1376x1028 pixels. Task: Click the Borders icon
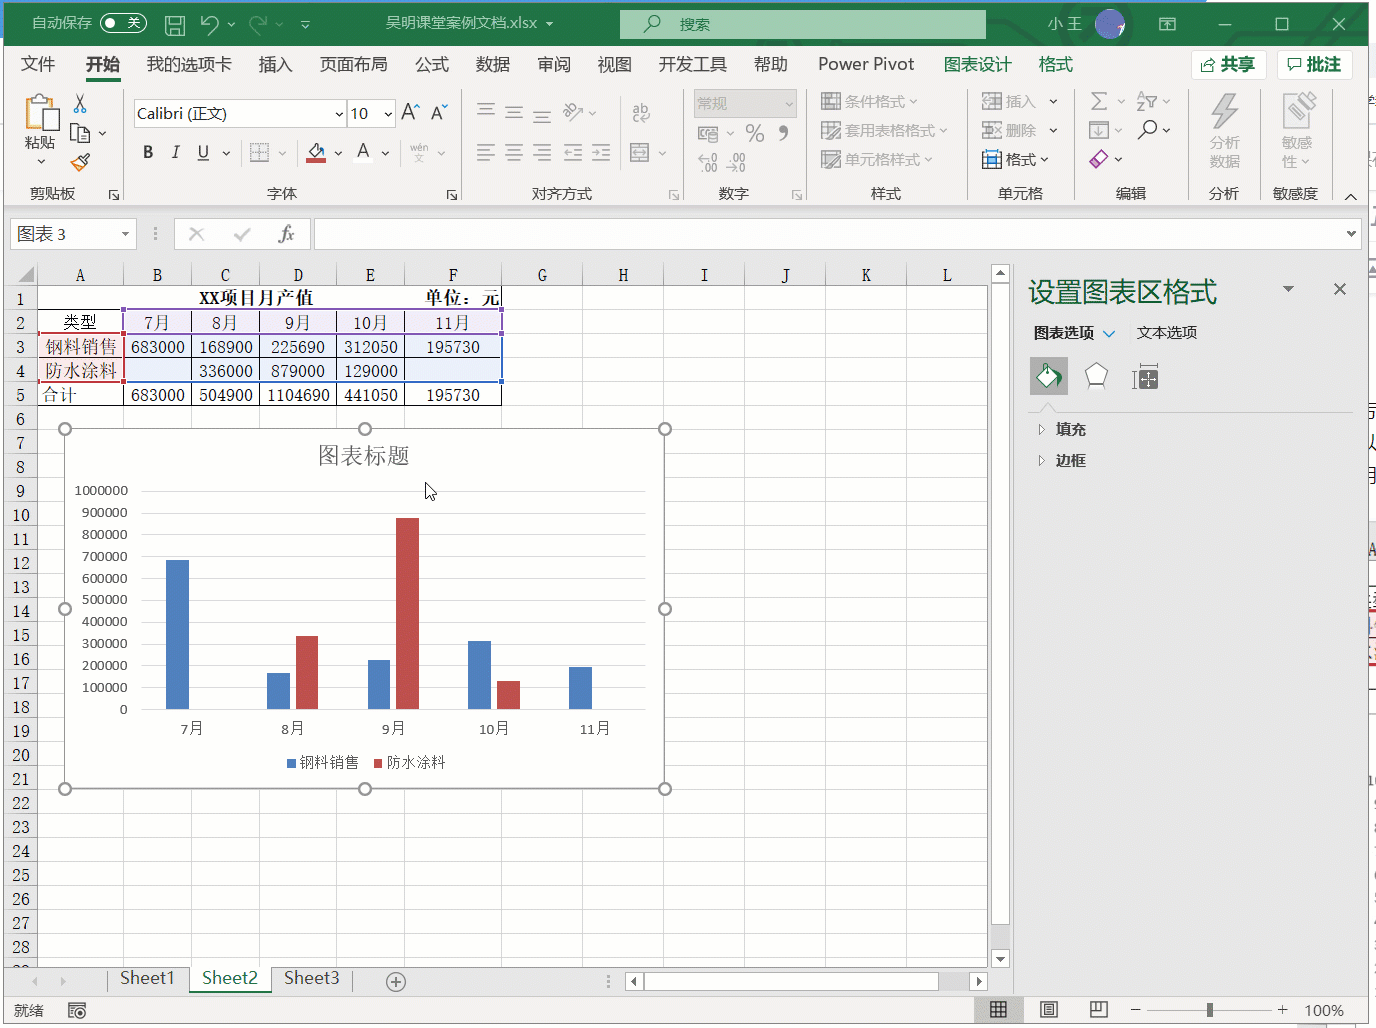point(259,152)
